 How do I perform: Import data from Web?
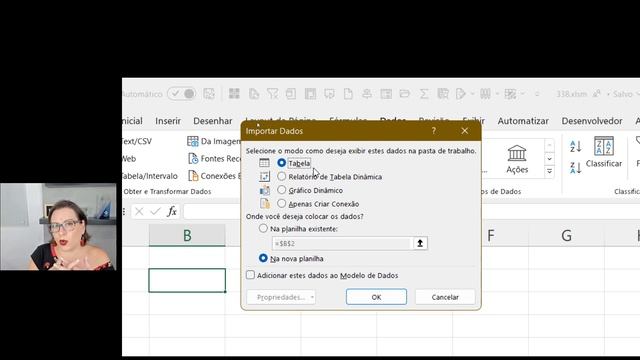(129, 159)
